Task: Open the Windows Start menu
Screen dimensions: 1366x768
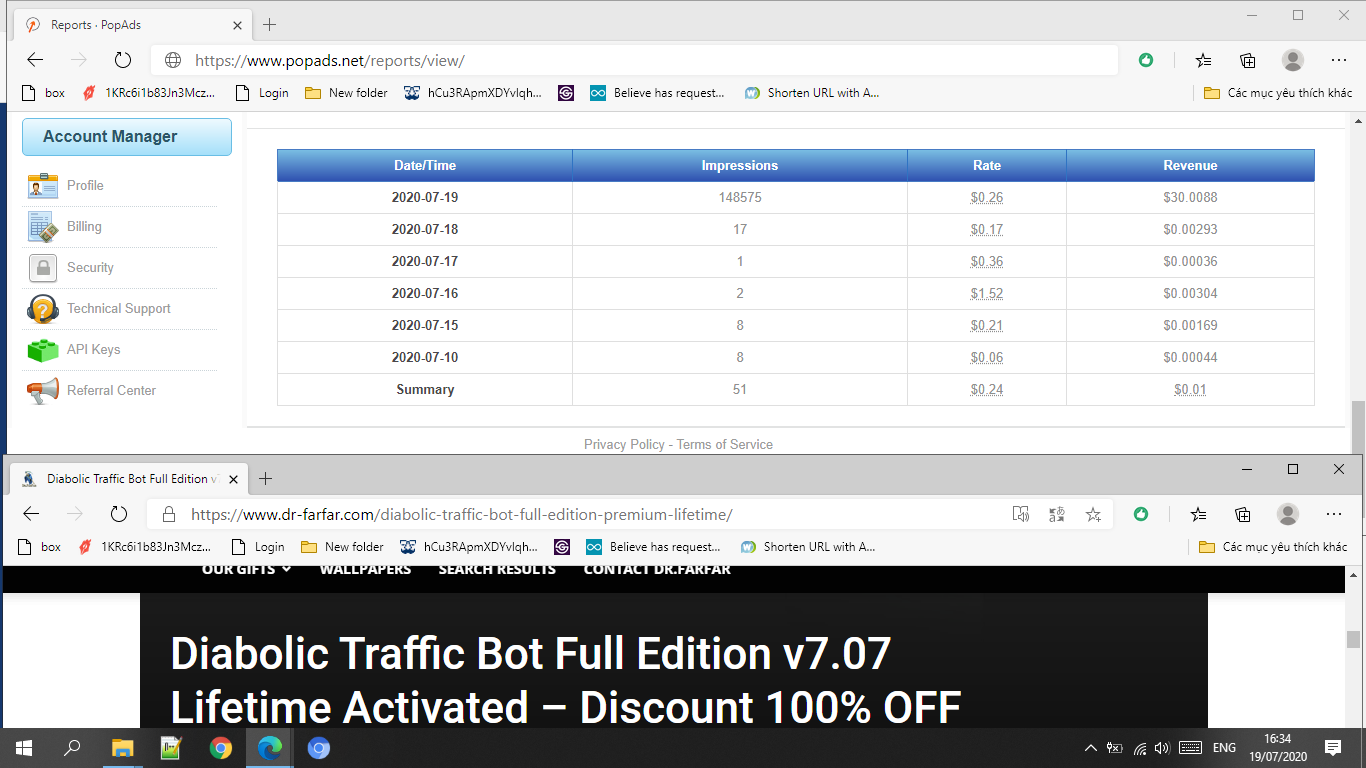Action: [x=24, y=748]
